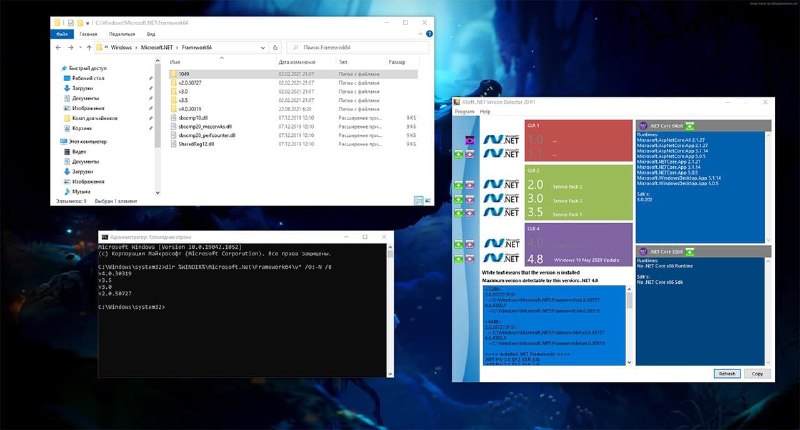
Task: Click the Explorer navigation pane scrollbar down arrow
Action: coord(157,193)
